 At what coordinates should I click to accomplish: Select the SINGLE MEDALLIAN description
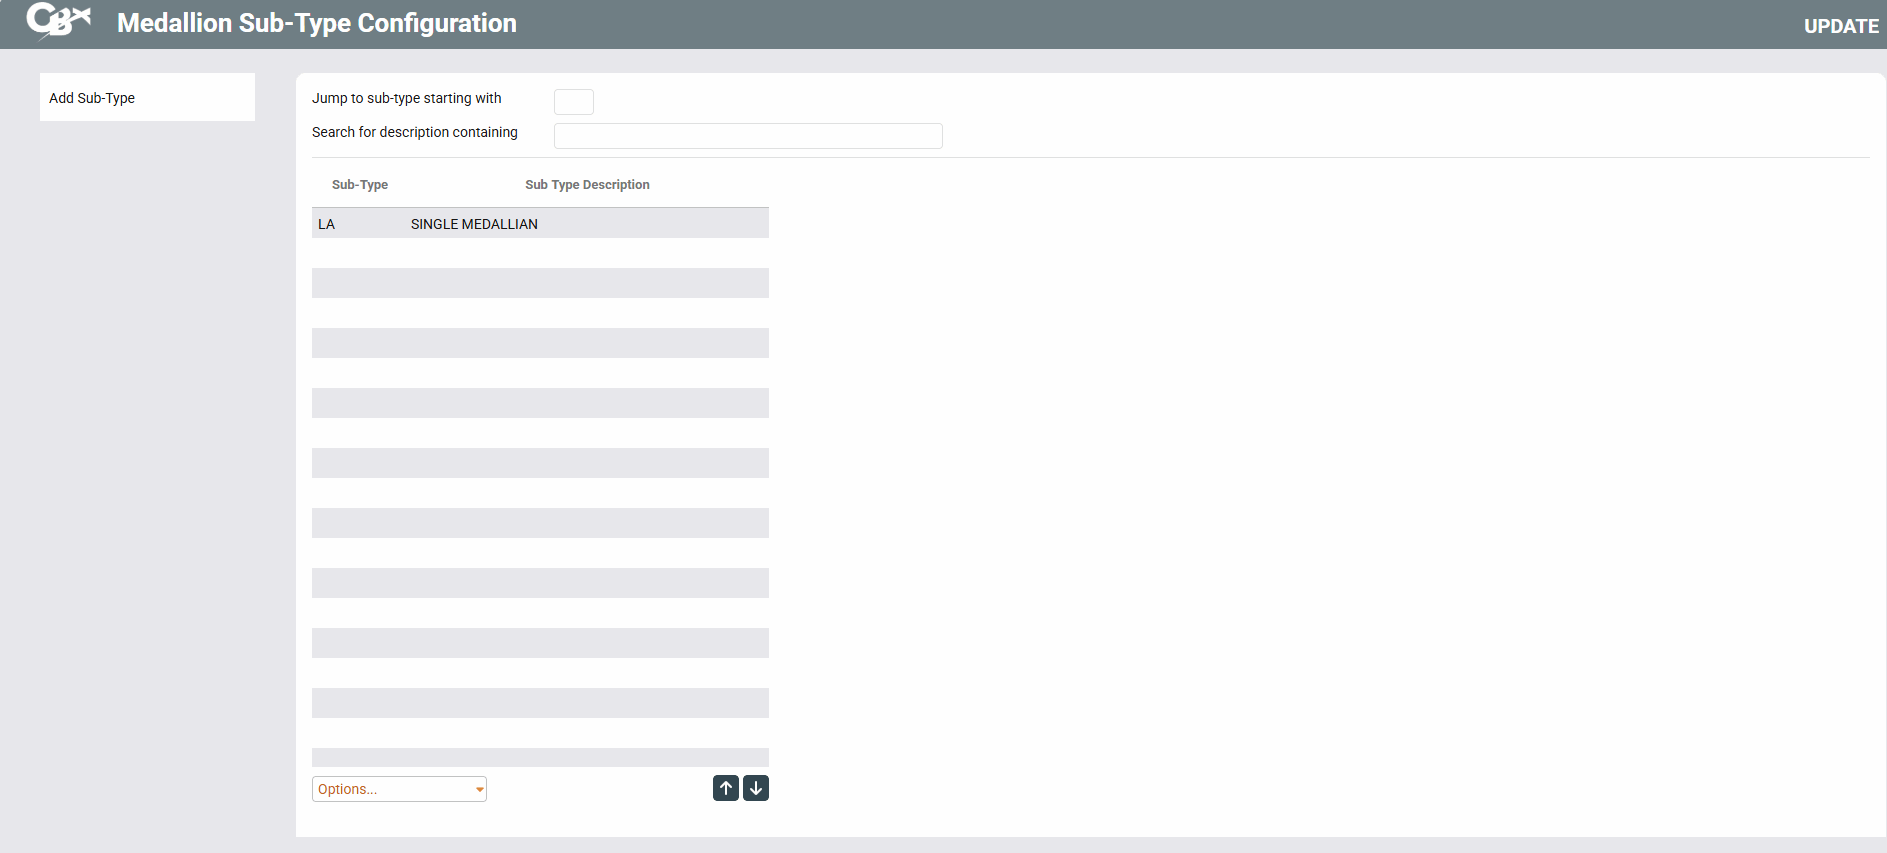pyautogui.click(x=474, y=224)
